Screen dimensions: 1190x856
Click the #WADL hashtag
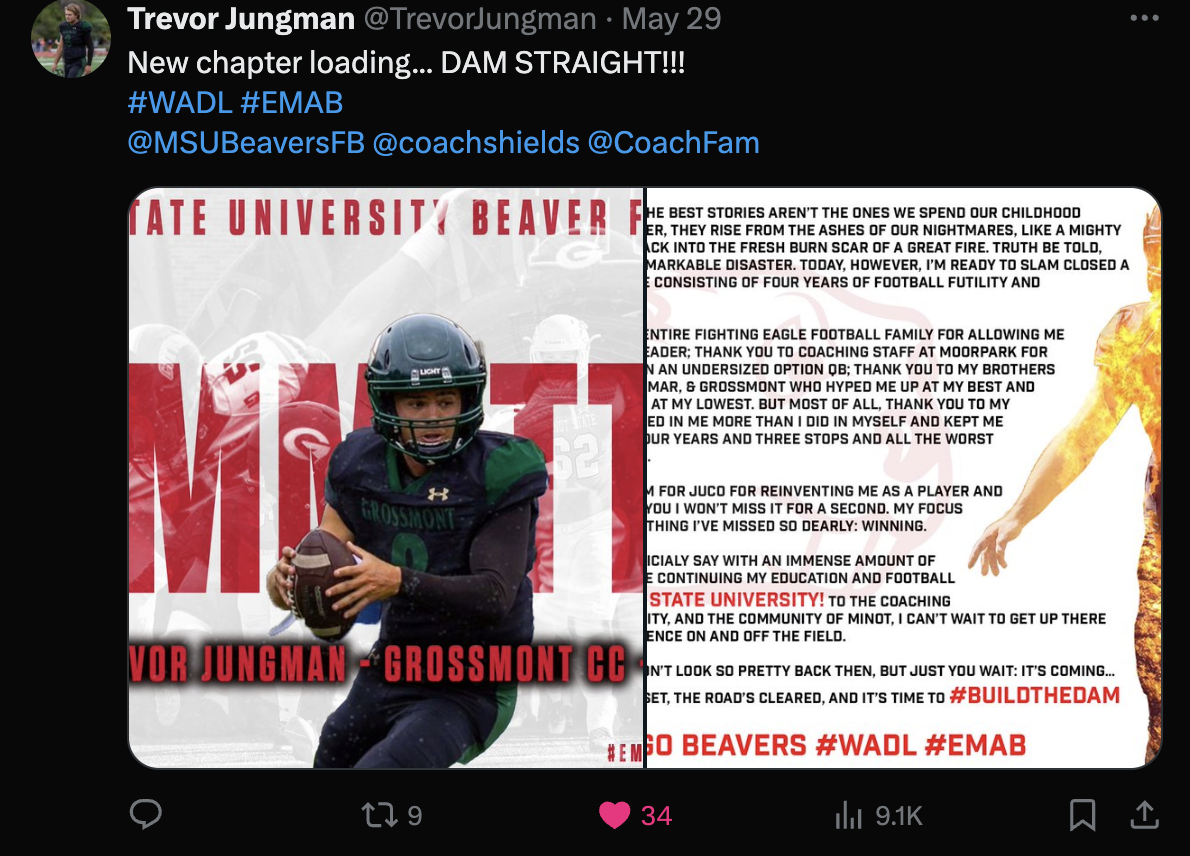click(180, 102)
